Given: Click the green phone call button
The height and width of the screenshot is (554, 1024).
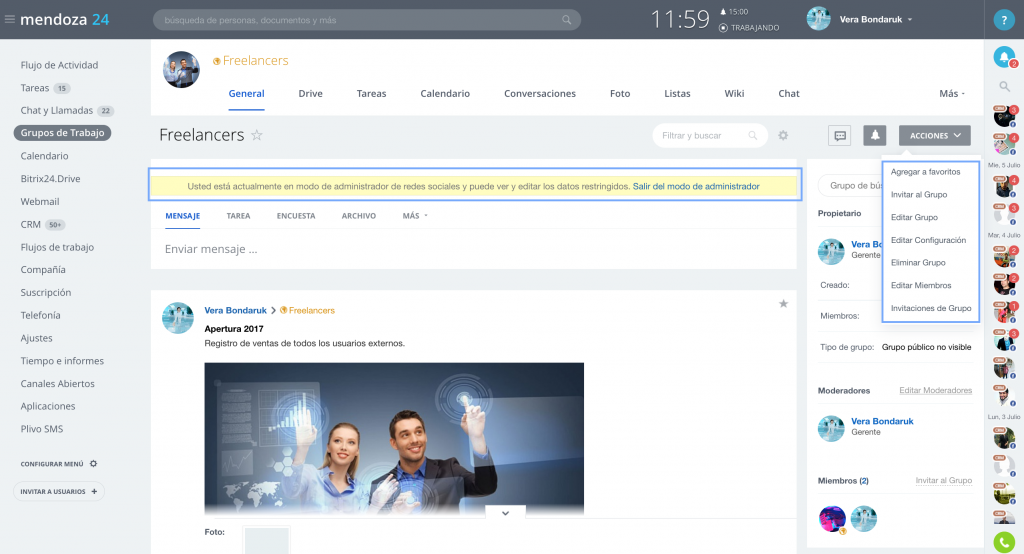Looking at the screenshot, I should [1004, 542].
